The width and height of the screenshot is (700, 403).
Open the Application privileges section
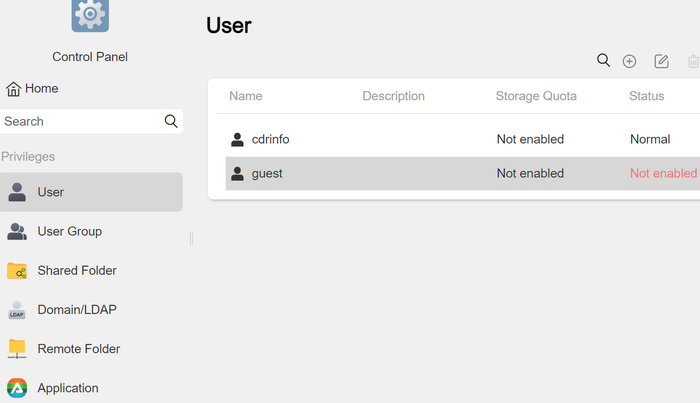[x=67, y=388]
